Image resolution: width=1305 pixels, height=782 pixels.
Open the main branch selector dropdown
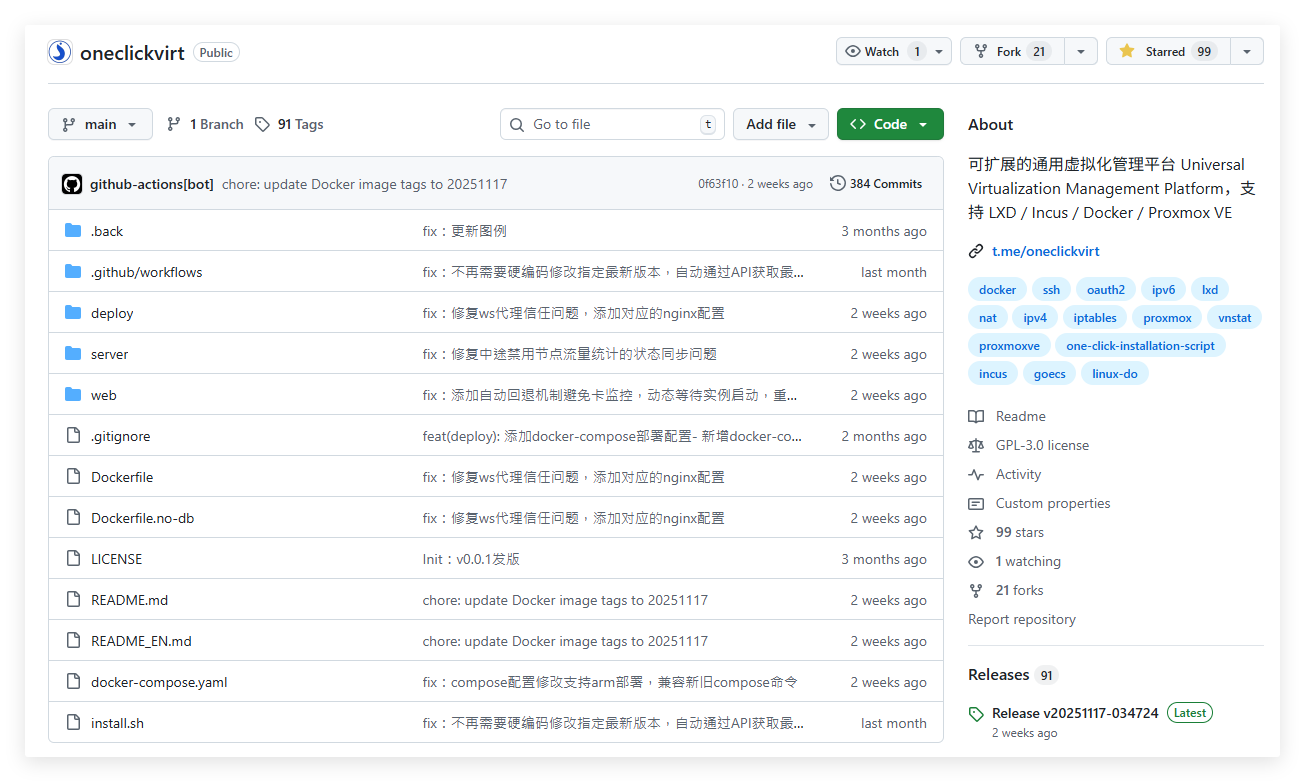pyautogui.click(x=100, y=123)
